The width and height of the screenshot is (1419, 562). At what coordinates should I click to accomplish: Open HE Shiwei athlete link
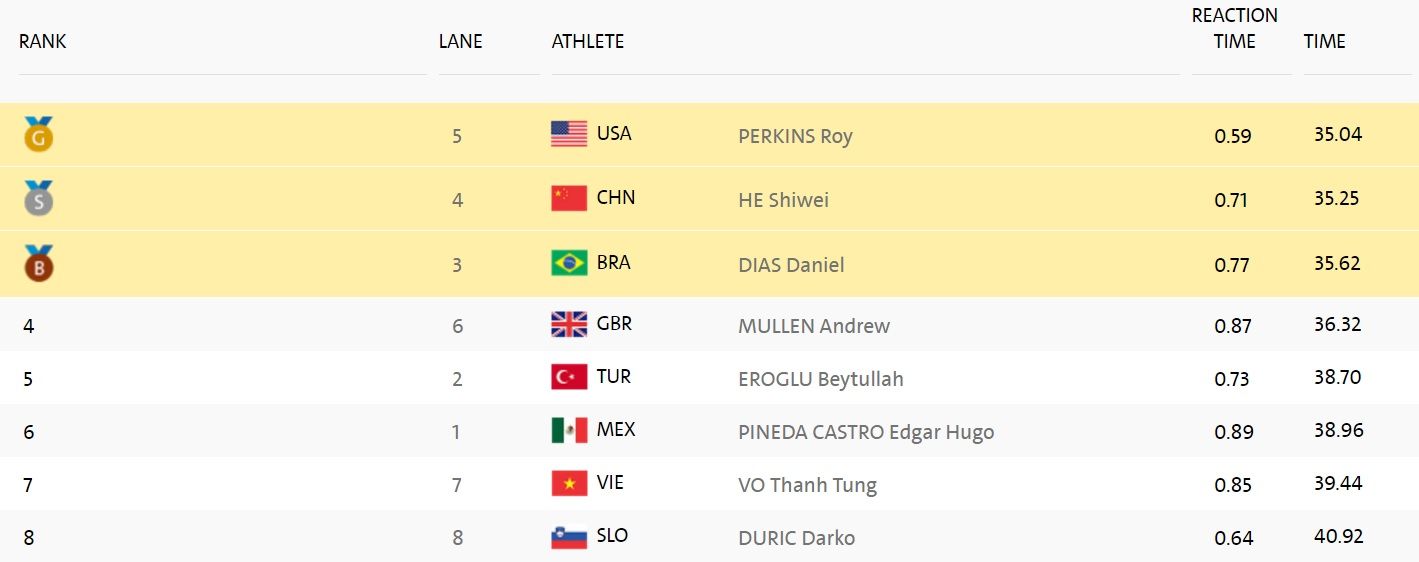tap(783, 200)
